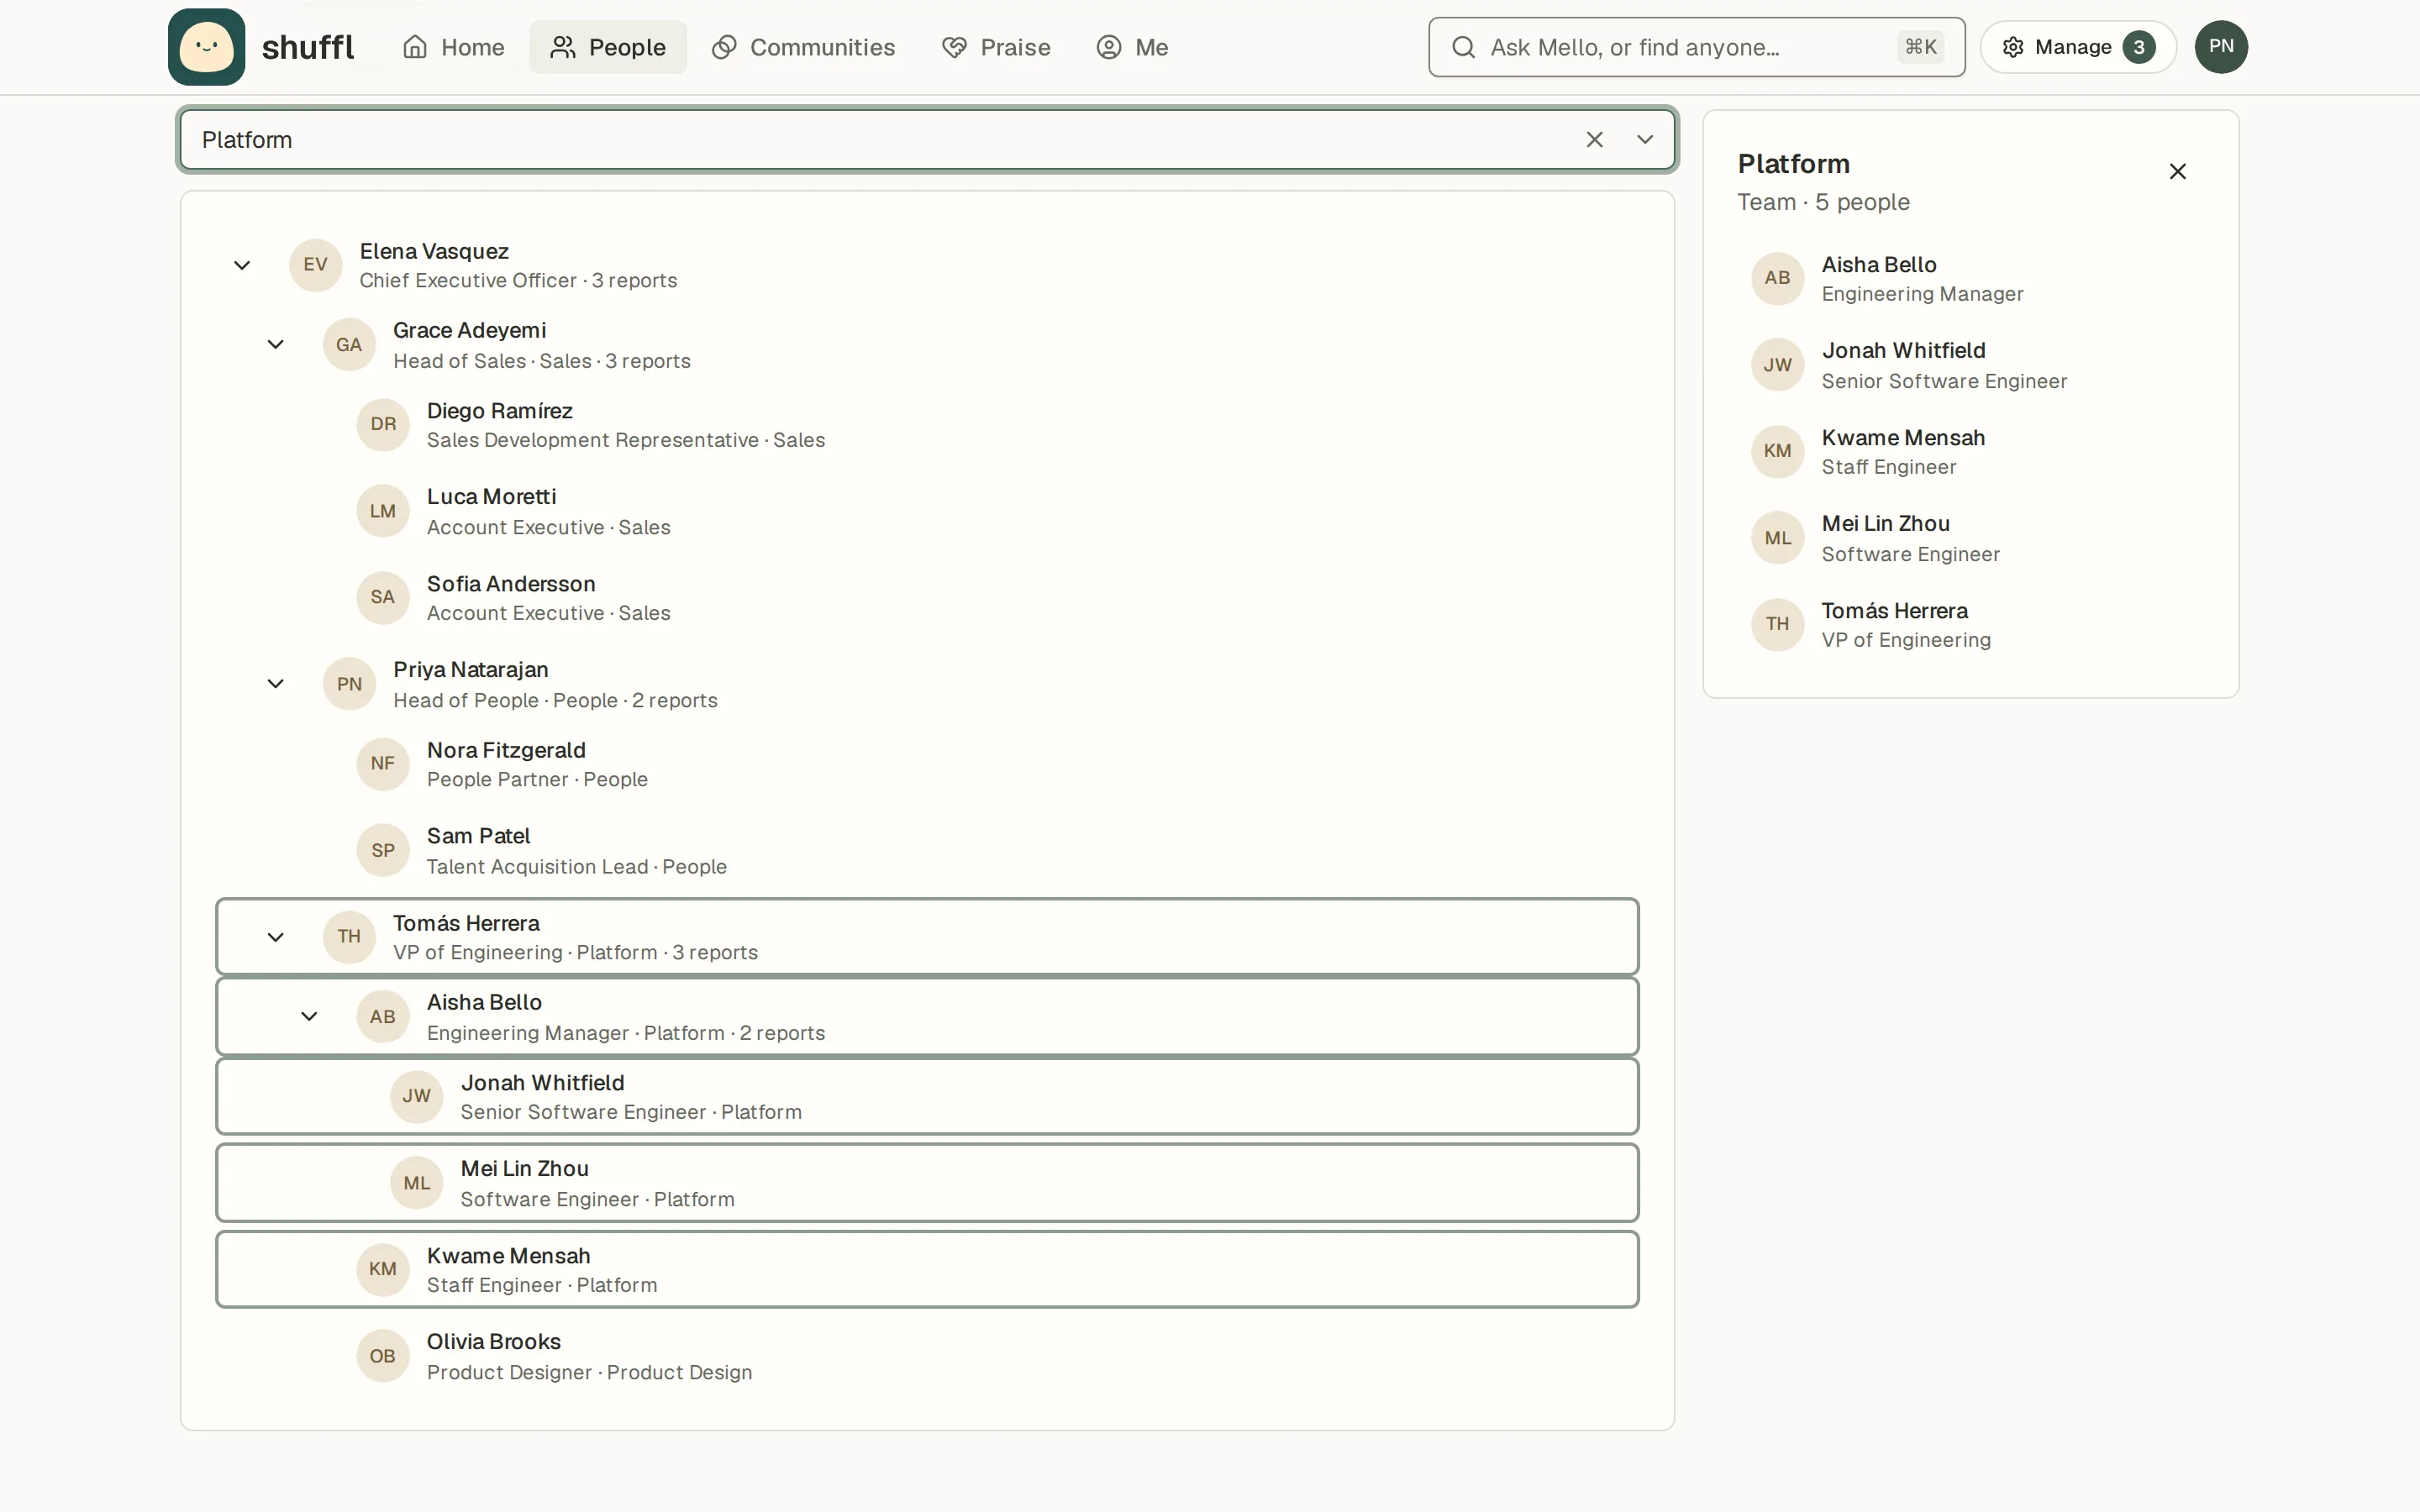Viewport: 2420px width, 1512px height.
Task: Click the DR avatar for Diego Ramírez
Action: coord(383,424)
